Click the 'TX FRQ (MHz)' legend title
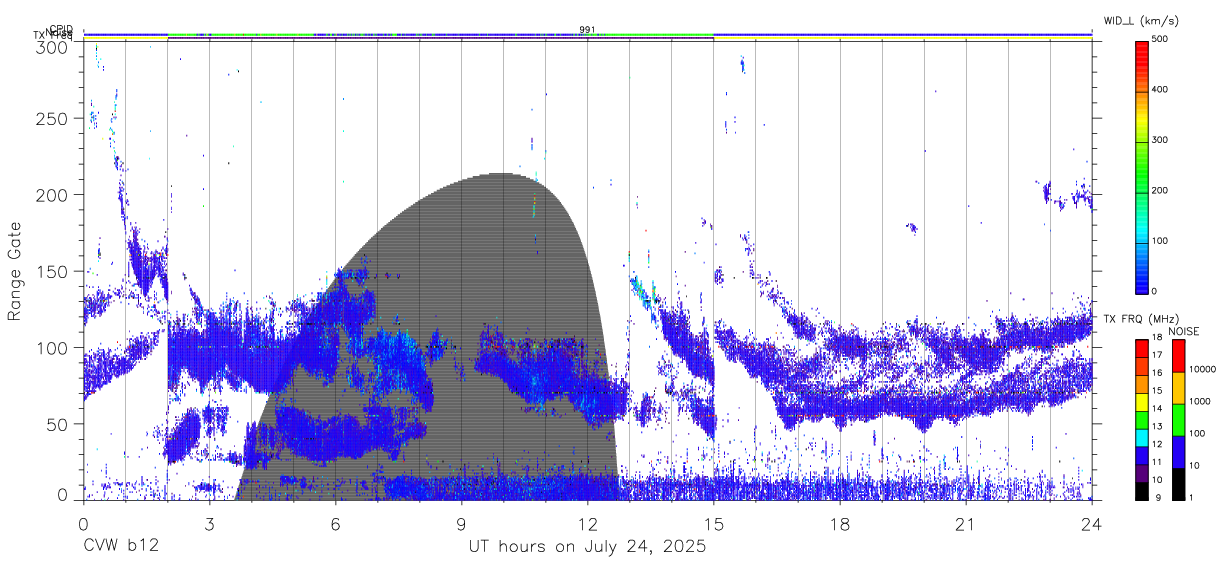The image size is (1228, 567). click(x=1141, y=319)
